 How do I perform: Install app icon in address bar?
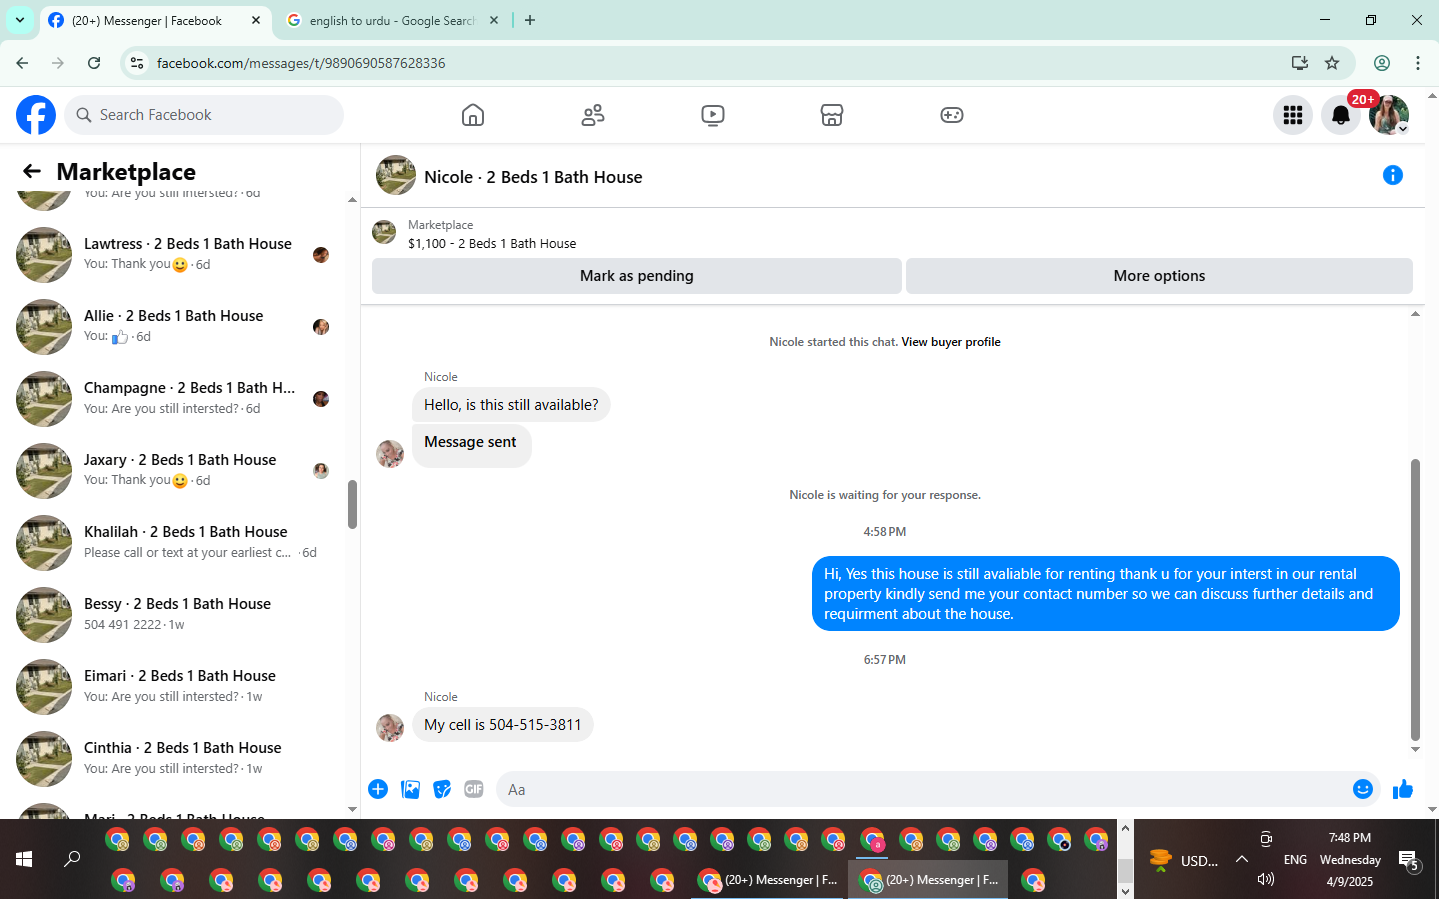coord(1300,63)
